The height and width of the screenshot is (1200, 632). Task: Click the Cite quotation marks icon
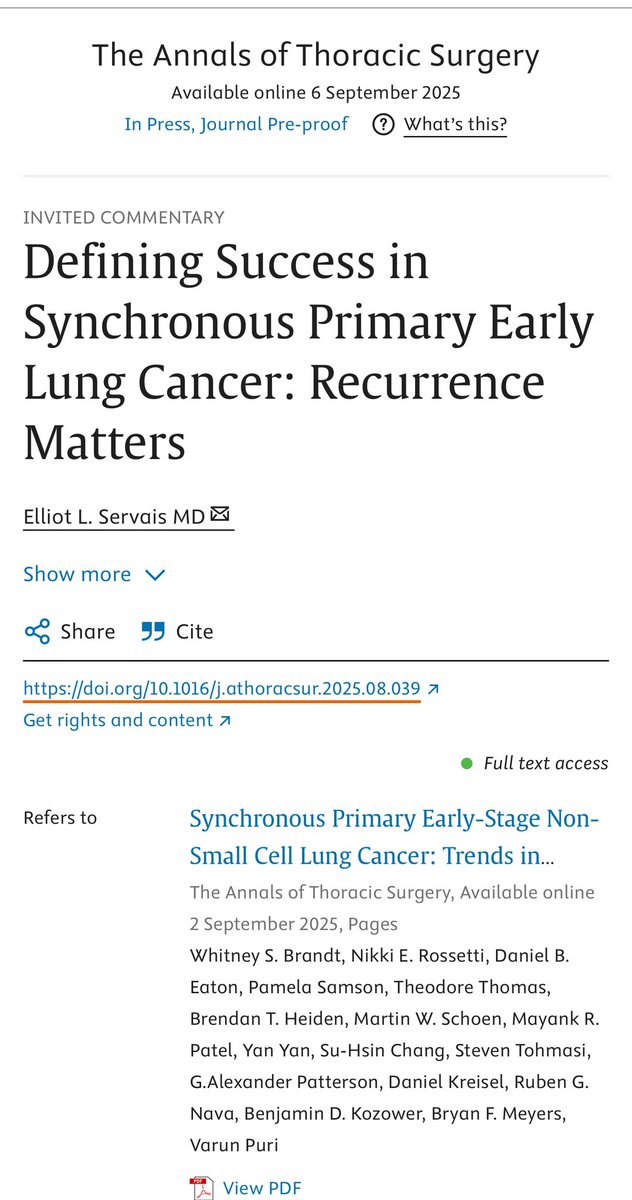[x=153, y=632]
